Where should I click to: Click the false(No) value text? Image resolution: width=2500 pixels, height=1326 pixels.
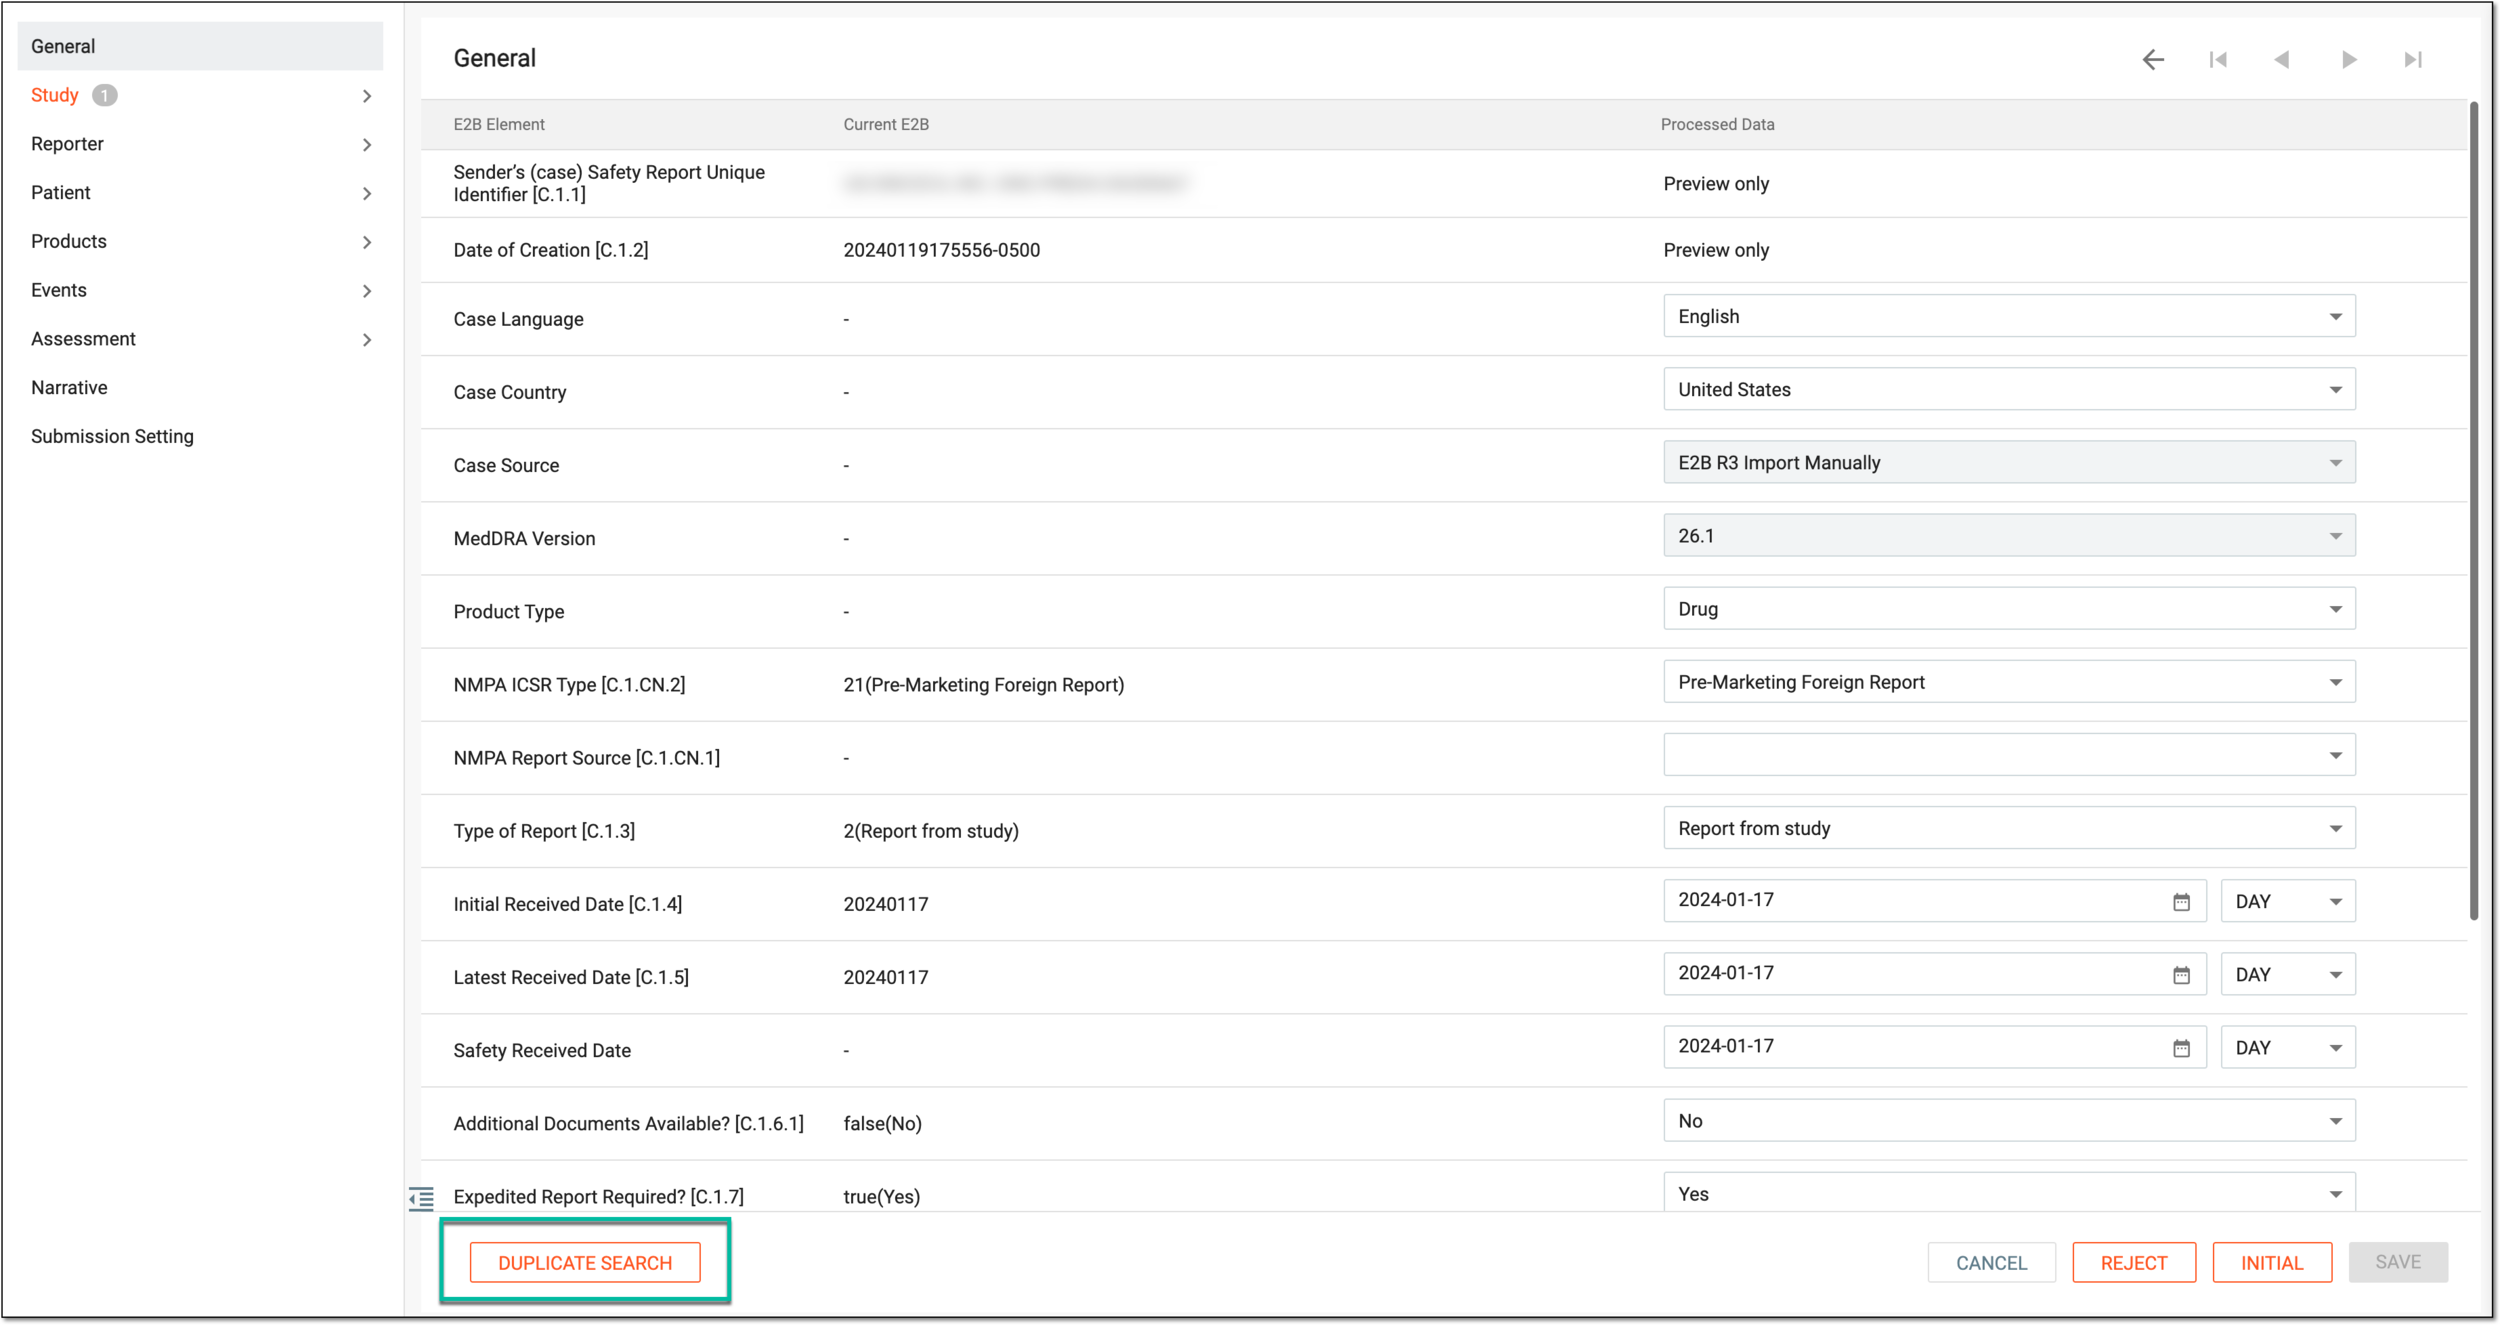pos(882,1124)
